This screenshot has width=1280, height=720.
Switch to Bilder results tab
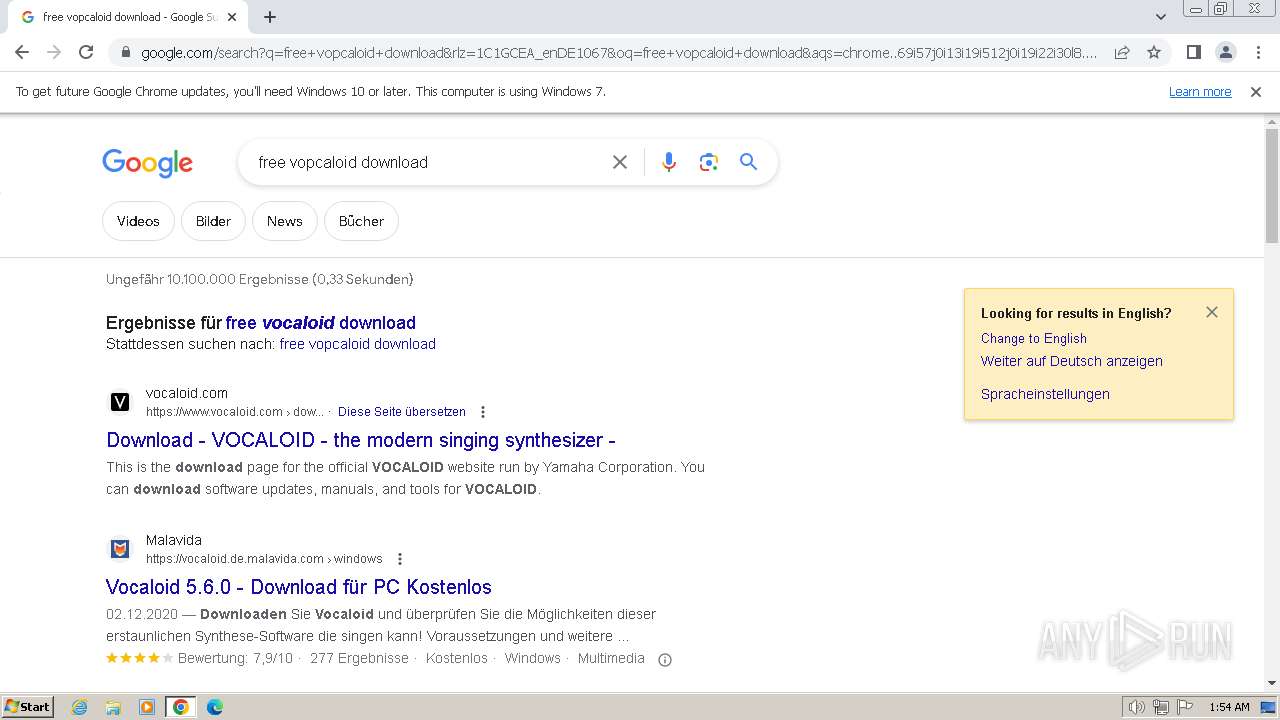tap(213, 221)
